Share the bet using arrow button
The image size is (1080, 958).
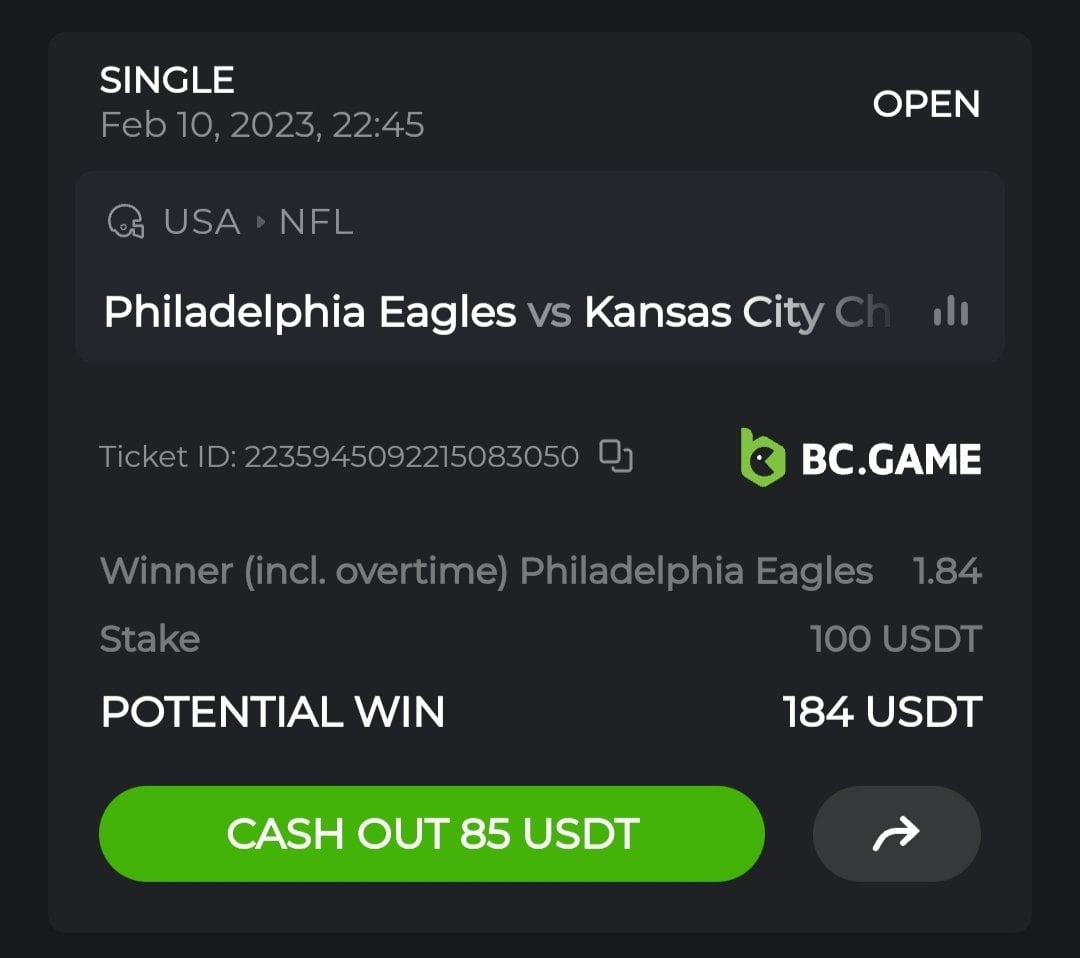(896, 833)
